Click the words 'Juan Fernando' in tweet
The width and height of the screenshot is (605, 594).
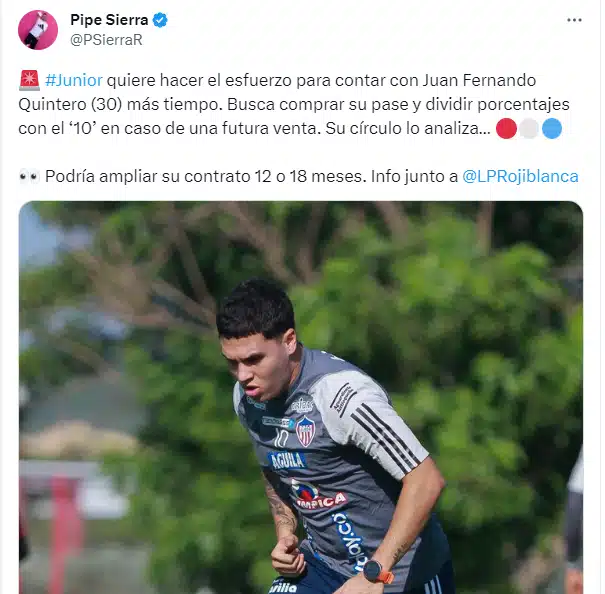coord(479,80)
